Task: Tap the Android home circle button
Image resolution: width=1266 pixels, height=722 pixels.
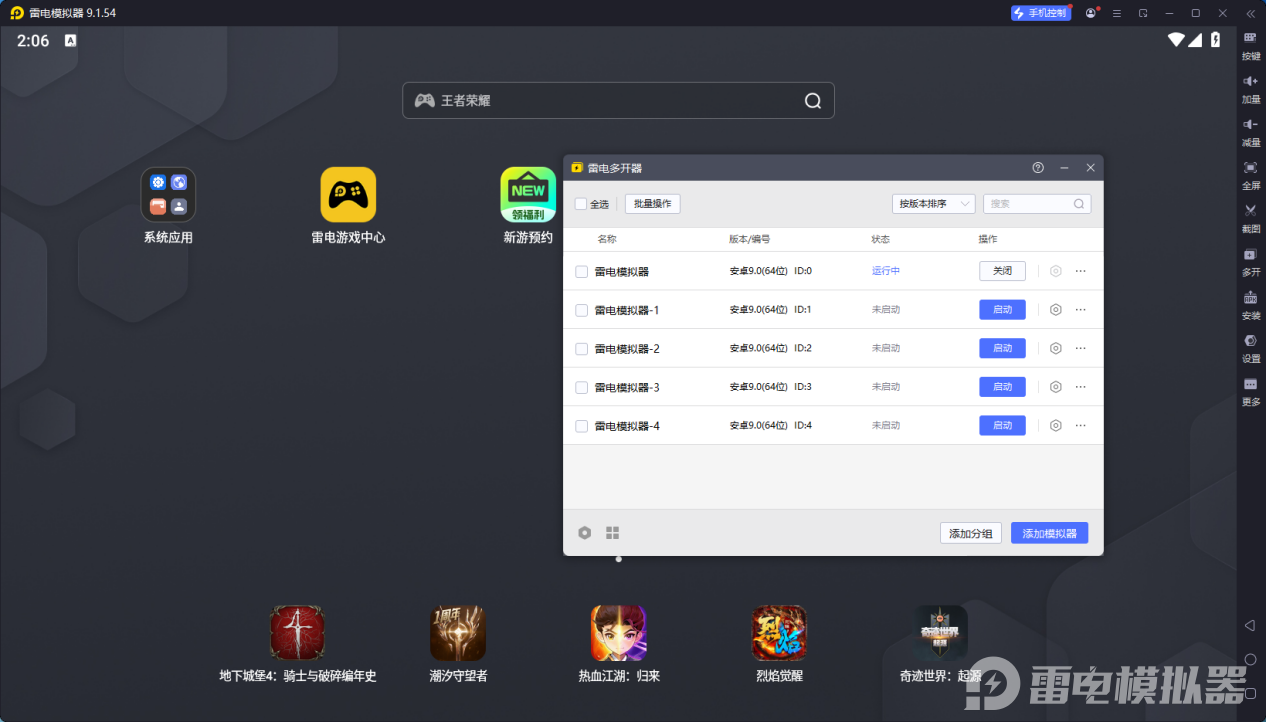Action: (x=1250, y=659)
